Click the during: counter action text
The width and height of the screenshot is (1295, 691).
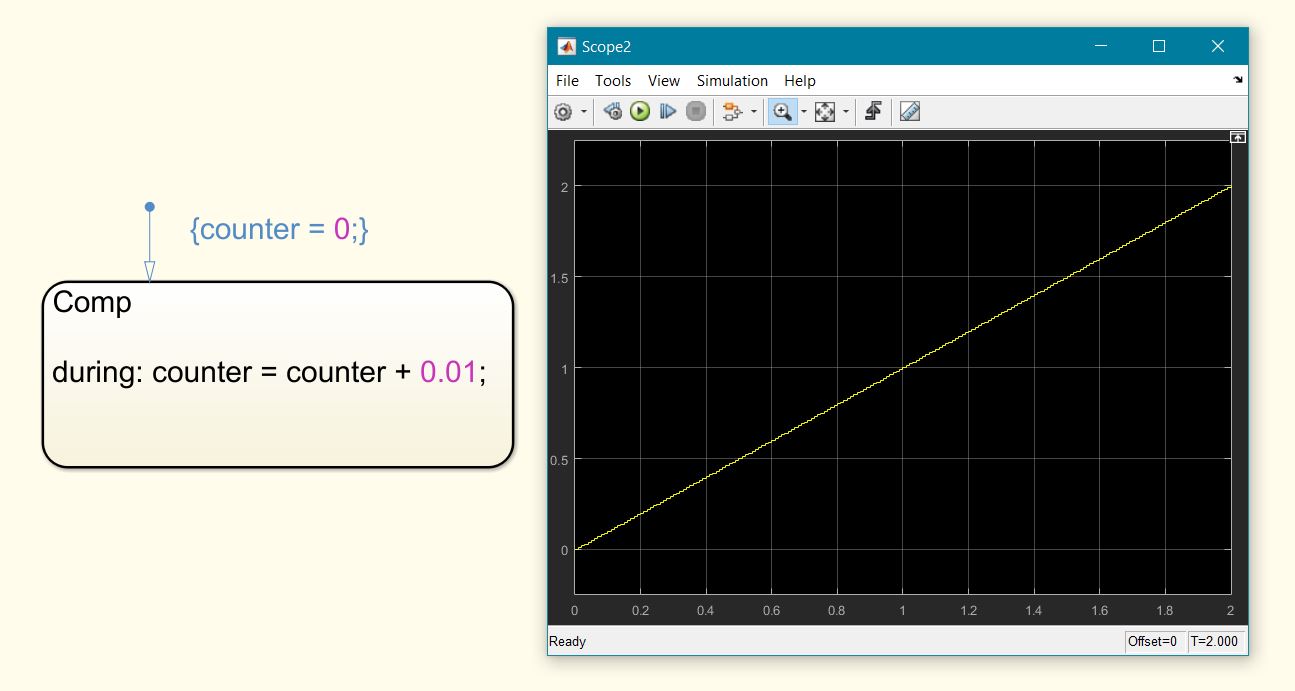tap(269, 372)
